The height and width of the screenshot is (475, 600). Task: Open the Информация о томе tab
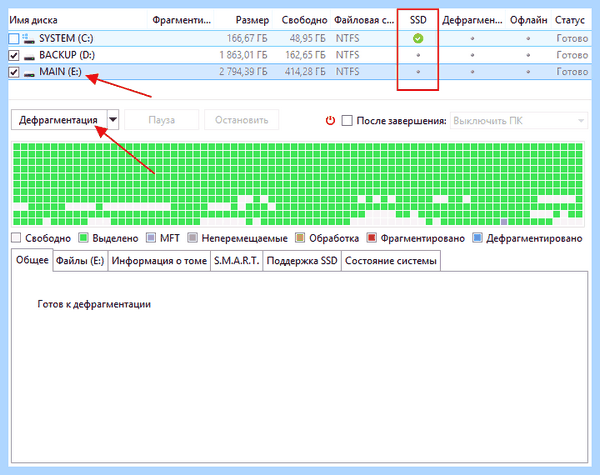(159, 261)
